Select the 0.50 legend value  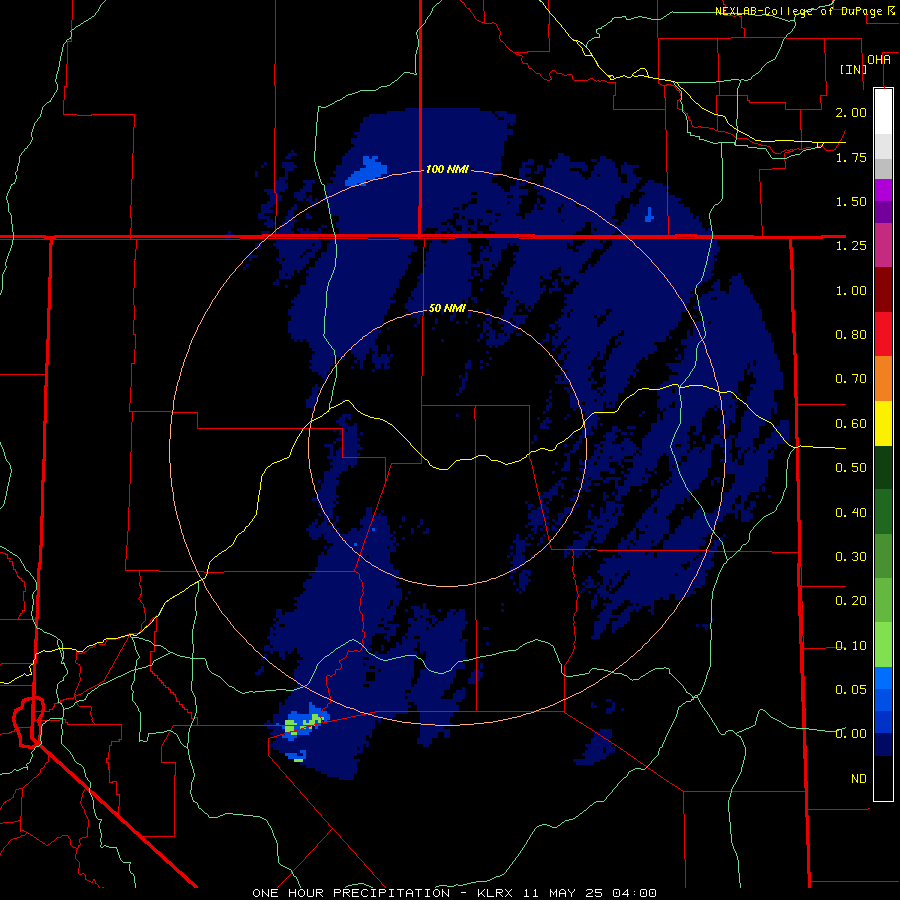click(851, 468)
